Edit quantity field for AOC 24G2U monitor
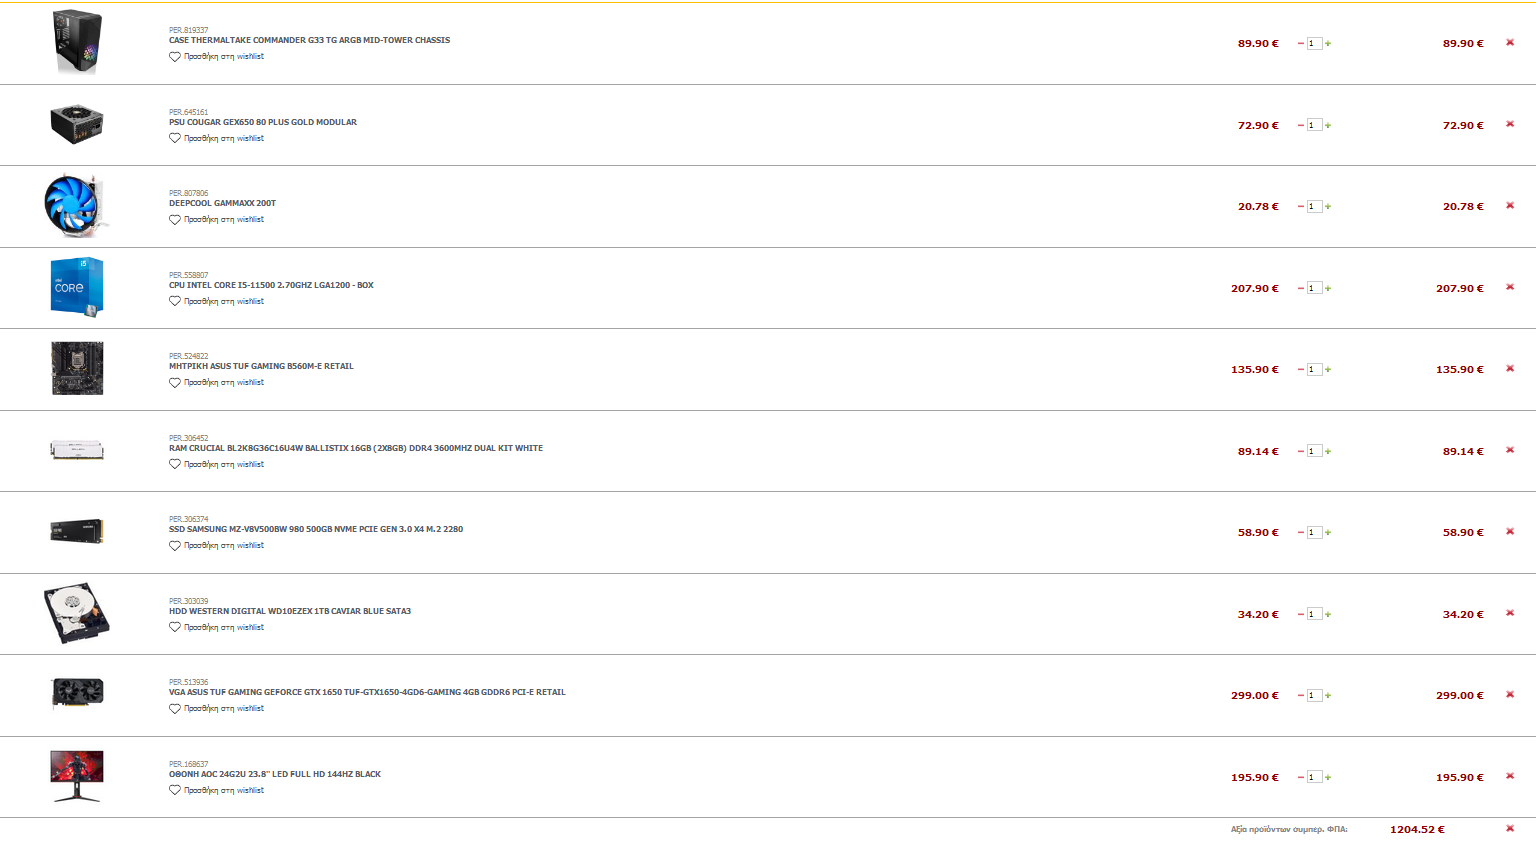 click(x=1314, y=777)
